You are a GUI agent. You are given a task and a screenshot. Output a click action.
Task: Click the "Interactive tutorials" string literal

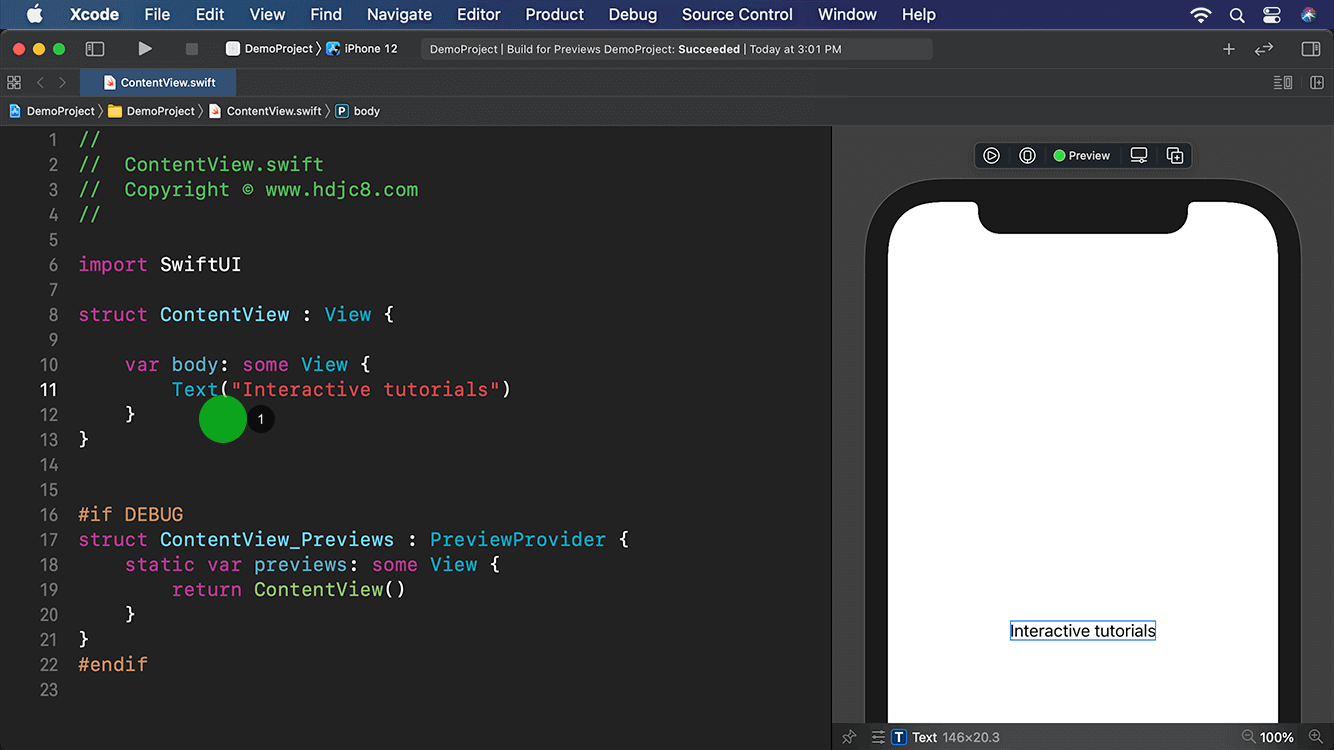point(366,390)
